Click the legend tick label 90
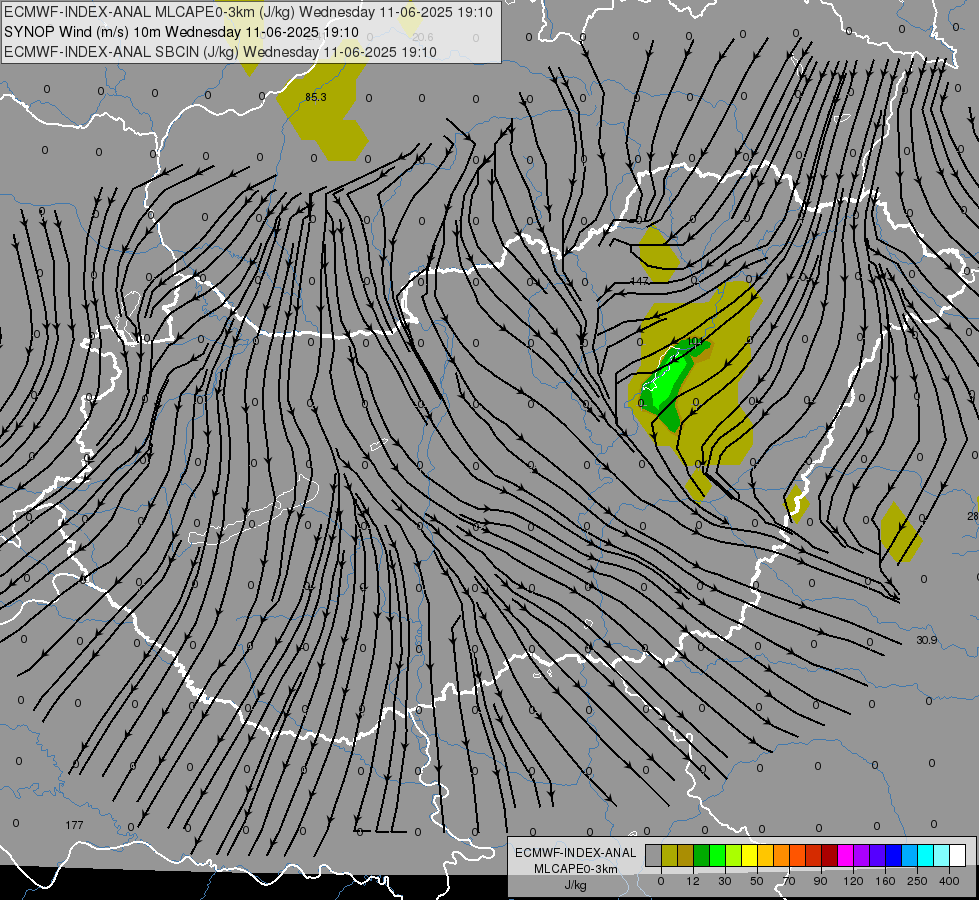 click(x=821, y=881)
